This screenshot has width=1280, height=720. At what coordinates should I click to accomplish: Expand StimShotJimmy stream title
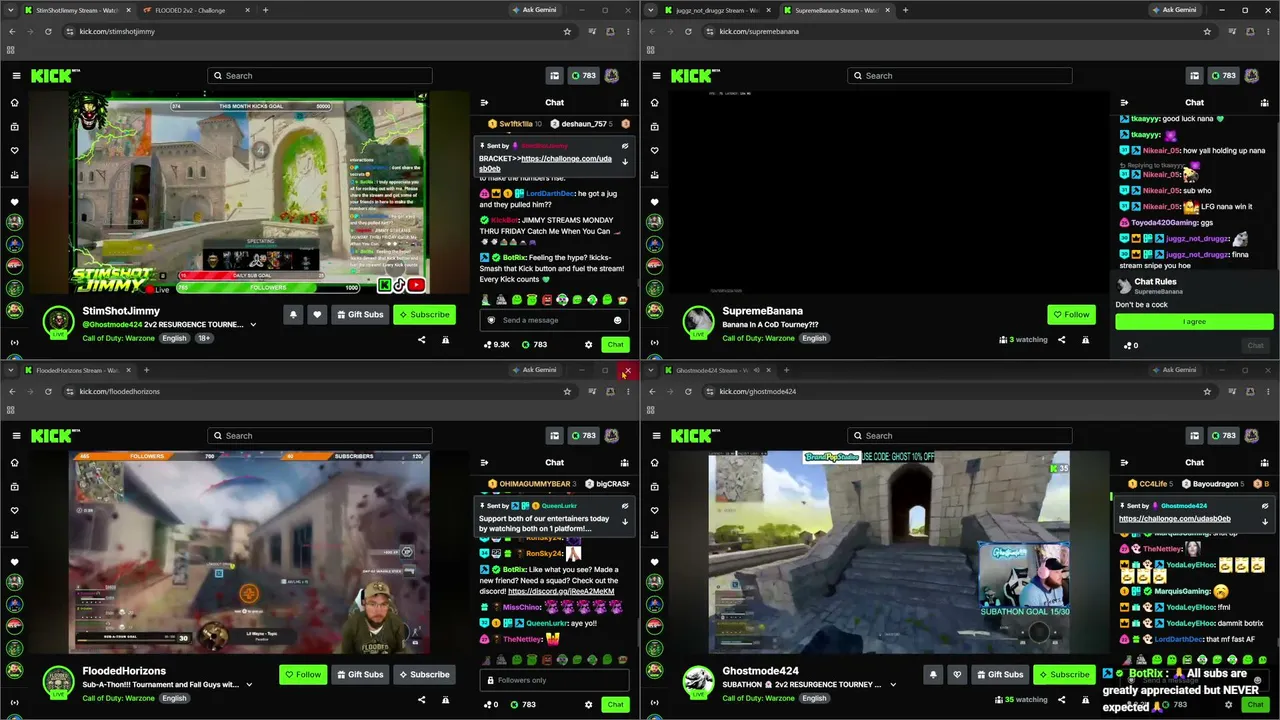coord(253,324)
